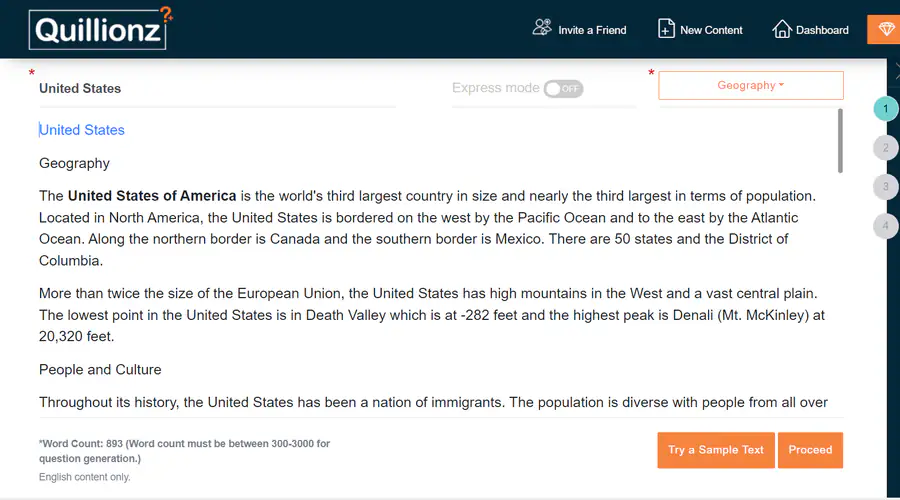
Task: Select the step 4 circle indicator
Action: (885, 226)
